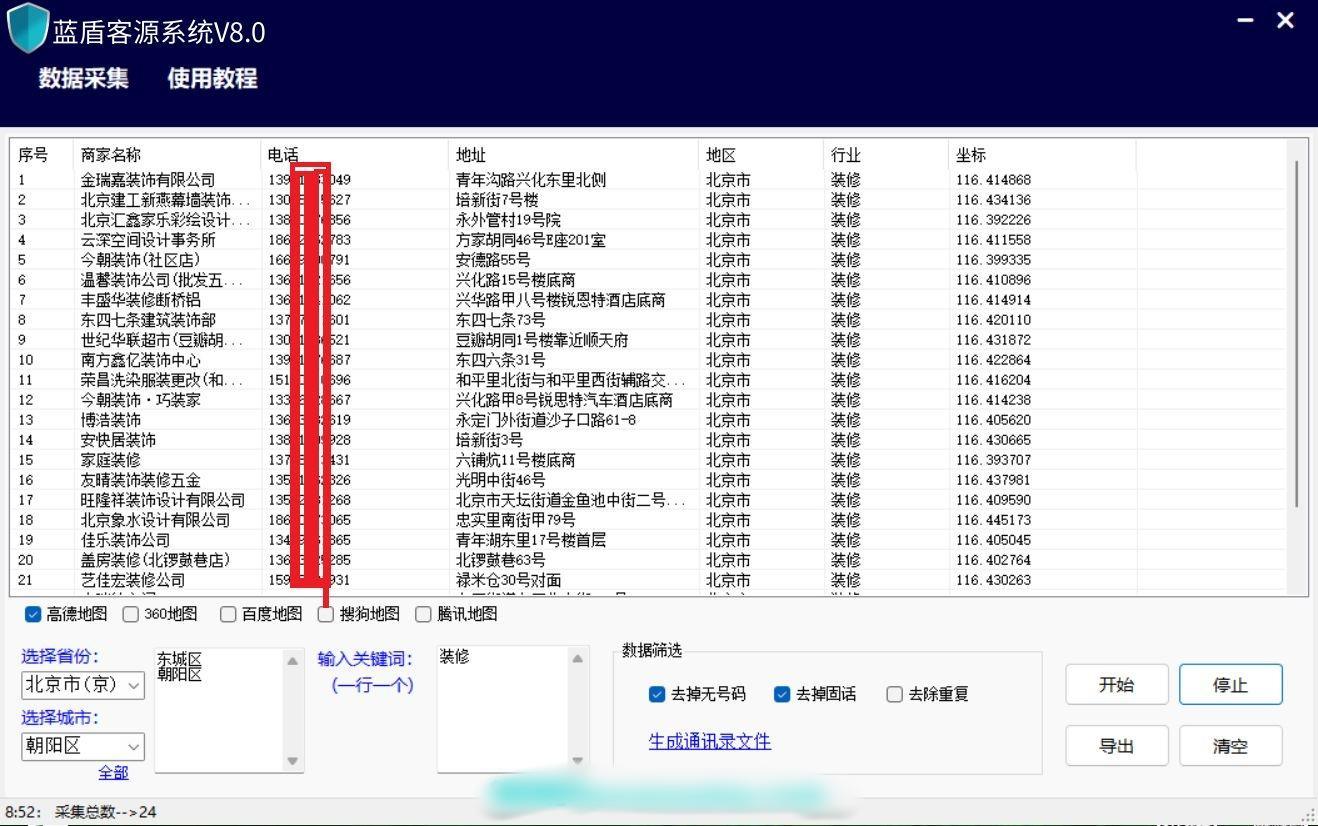The height and width of the screenshot is (826, 1318).
Task: Minimize the window using title bar icon
Action: [1245, 20]
